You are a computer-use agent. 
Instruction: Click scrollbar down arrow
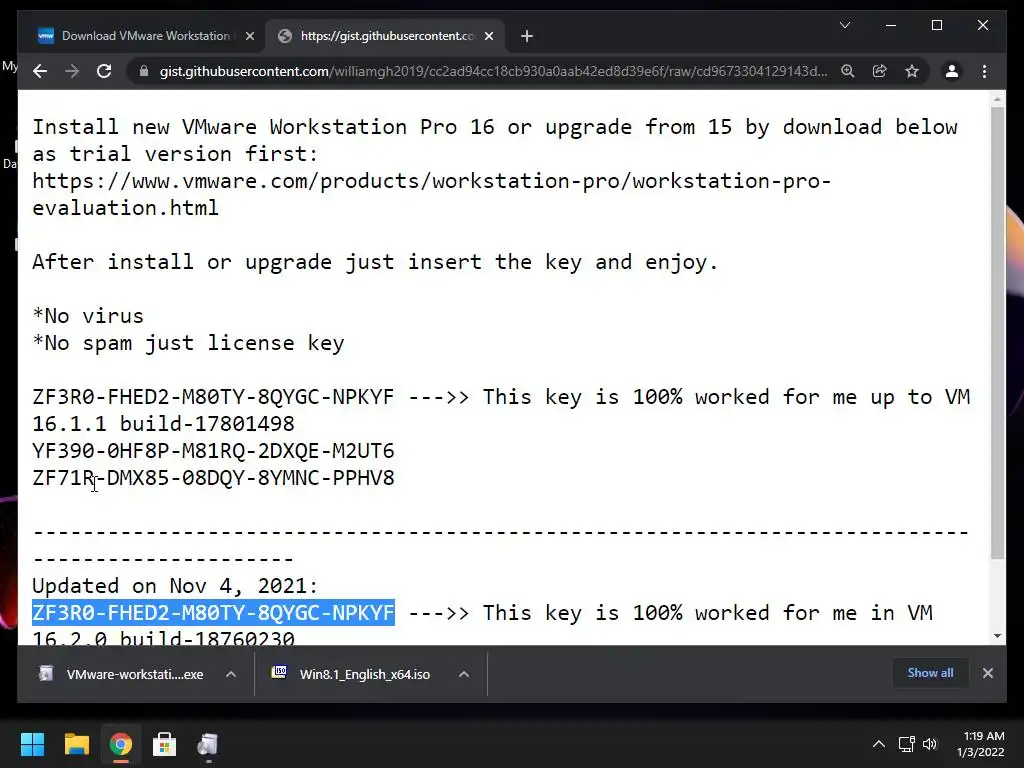click(x=997, y=635)
